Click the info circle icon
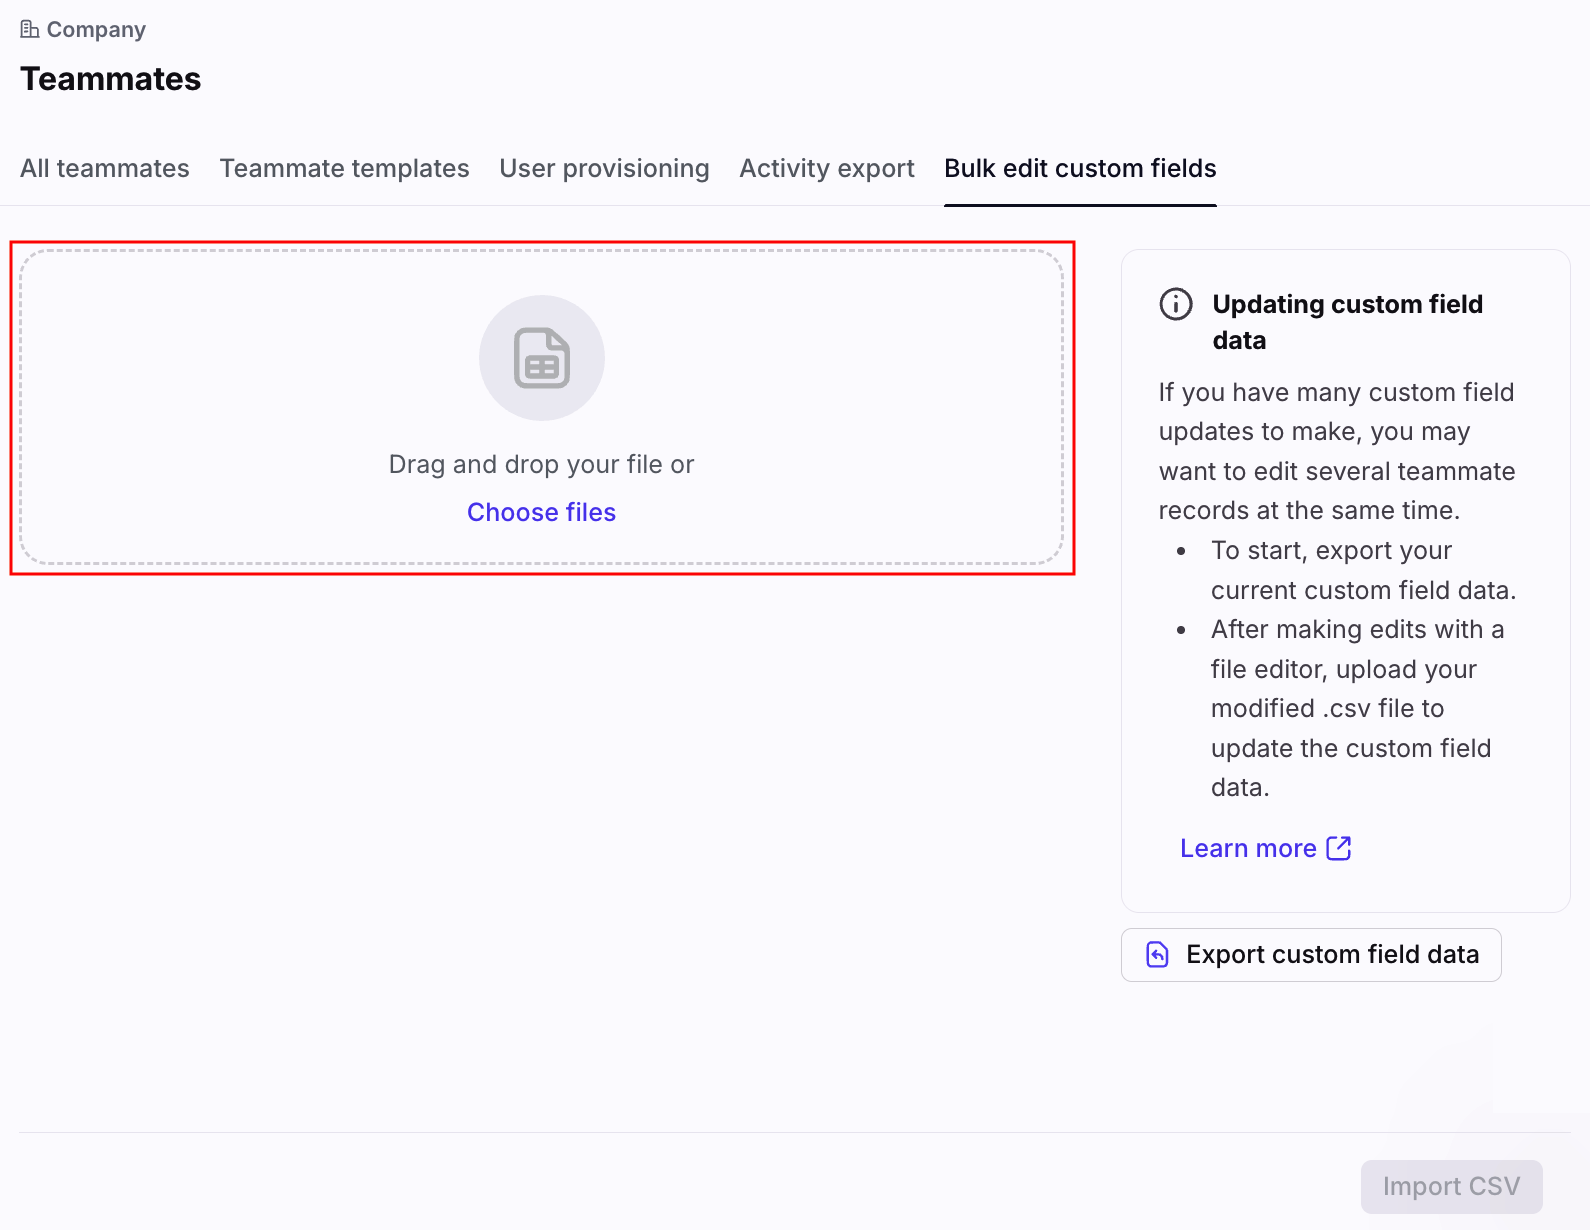1590x1230 pixels. pyautogui.click(x=1176, y=304)
